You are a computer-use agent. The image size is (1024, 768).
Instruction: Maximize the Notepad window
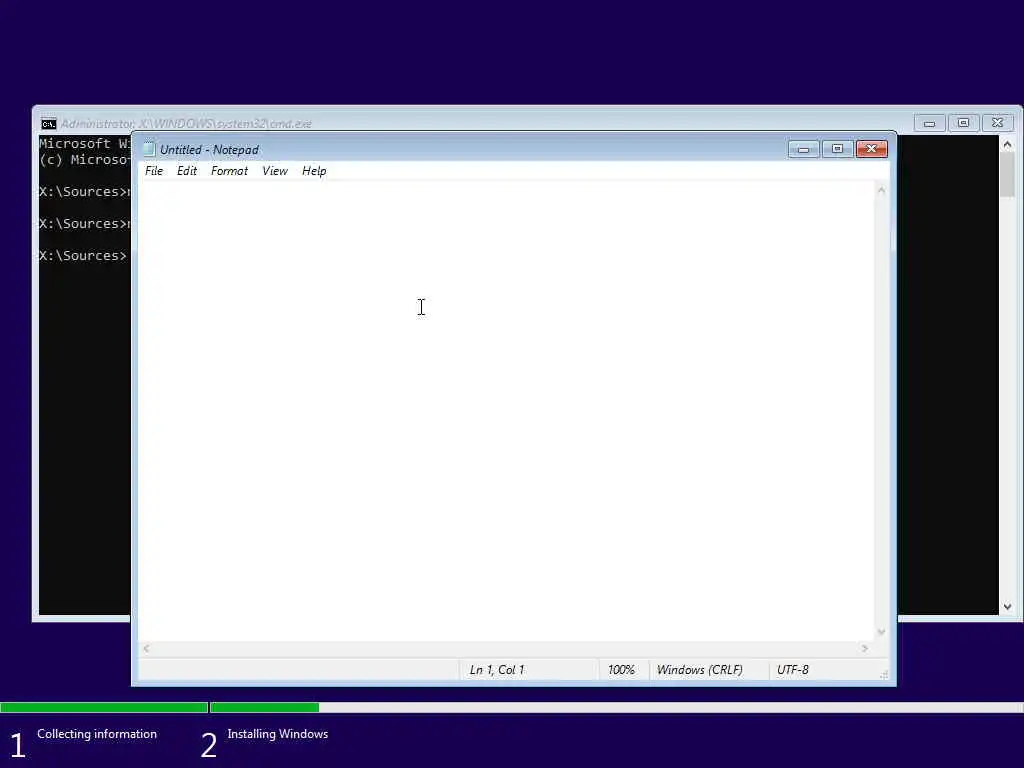(x=837, y=150)
